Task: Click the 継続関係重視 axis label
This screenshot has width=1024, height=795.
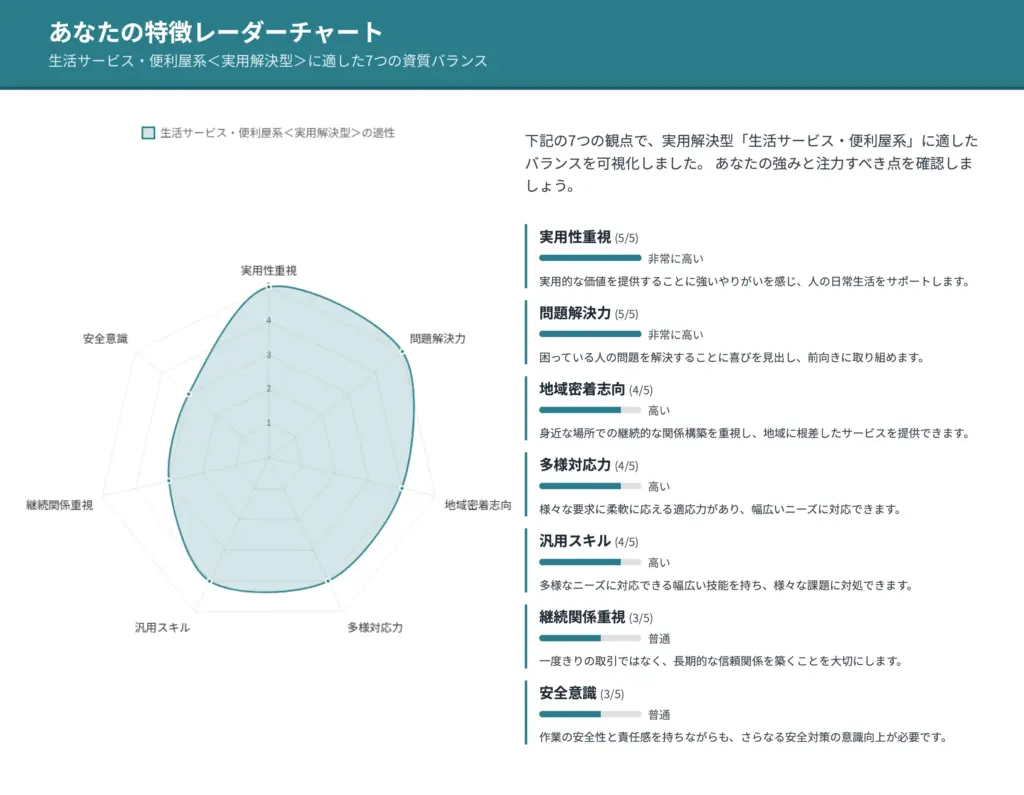Action: point(59,505)
